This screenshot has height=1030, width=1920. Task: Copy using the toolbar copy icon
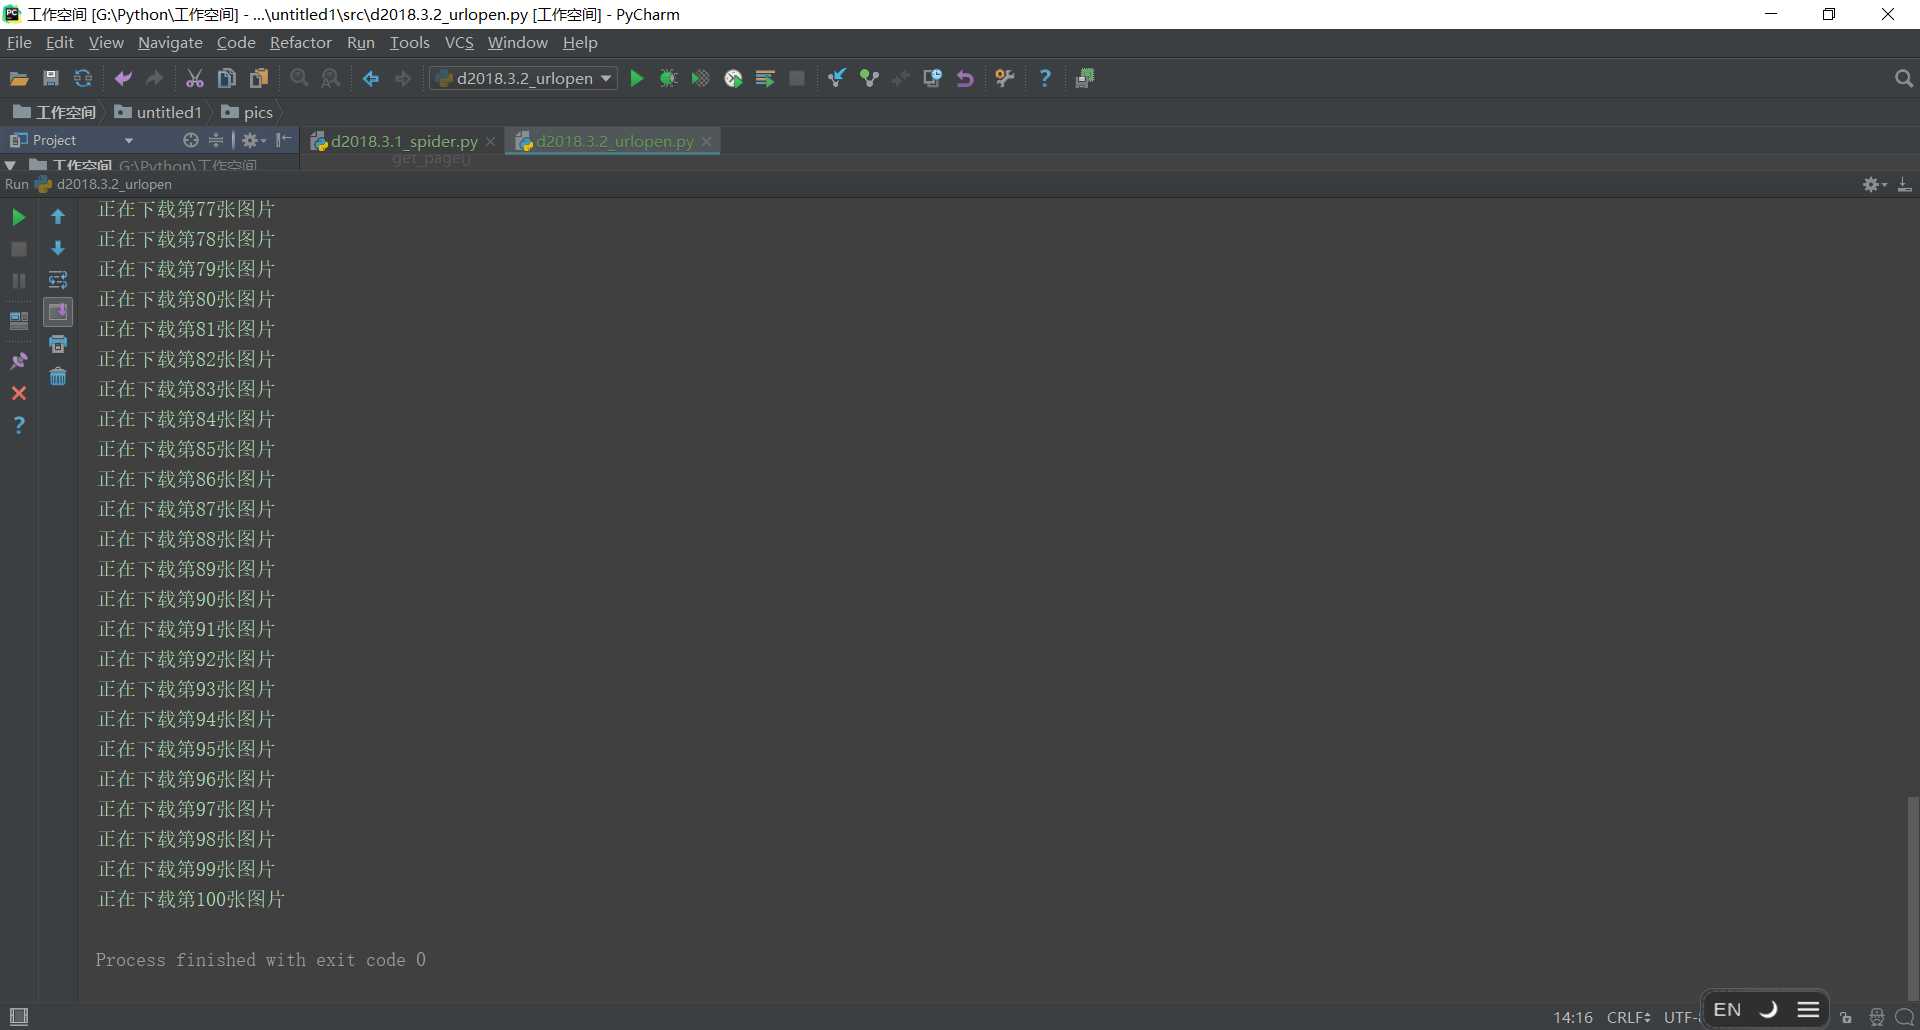pyautogui.click(x=227, y=78)
